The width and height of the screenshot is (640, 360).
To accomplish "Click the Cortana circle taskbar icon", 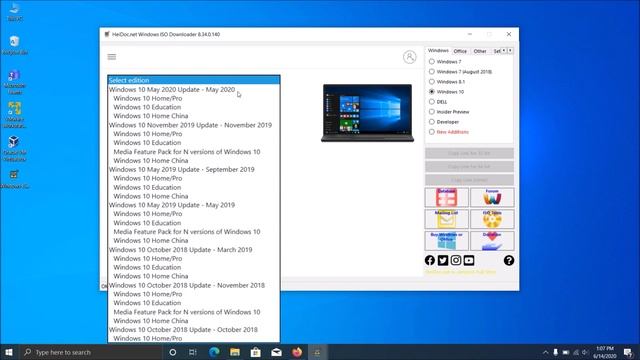I will [173, 352].
